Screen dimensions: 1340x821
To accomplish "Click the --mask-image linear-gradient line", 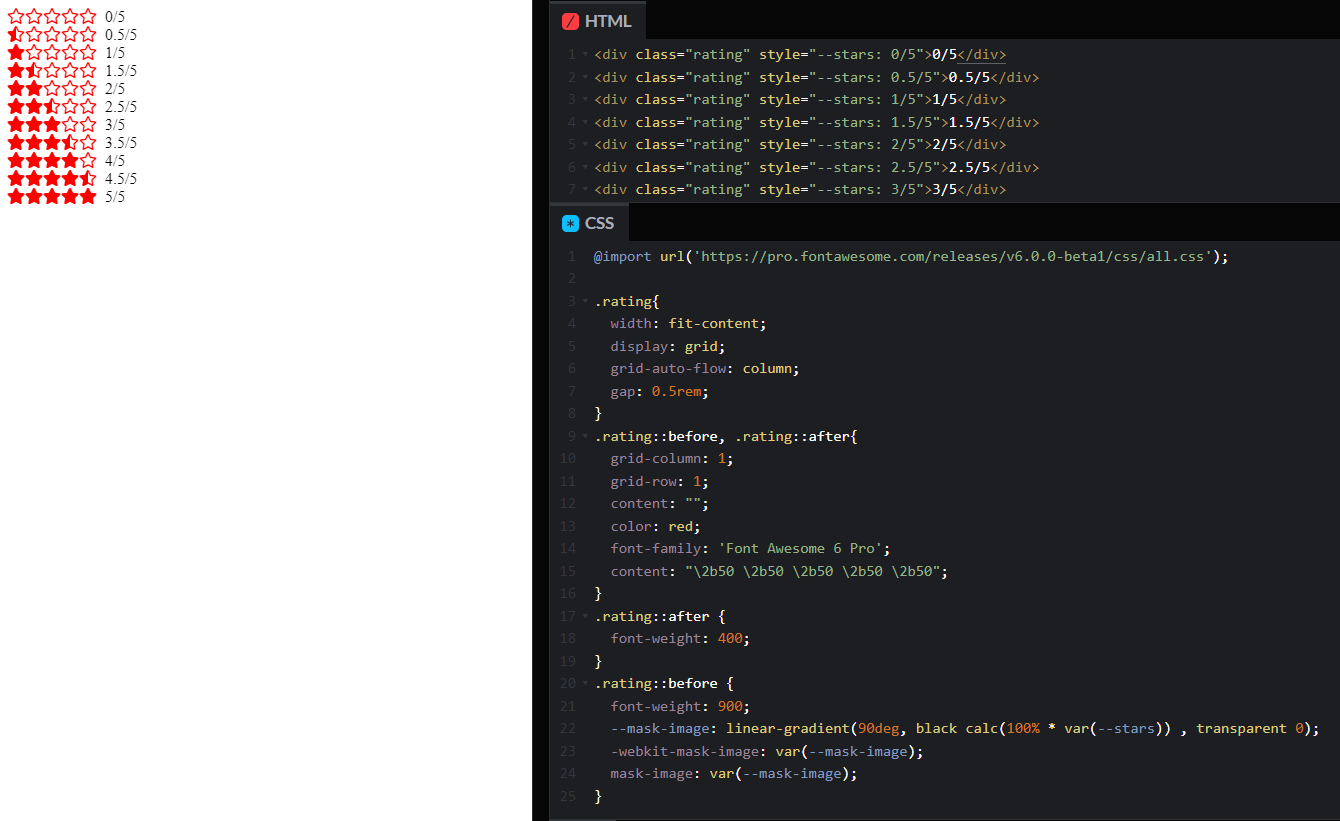I will (965, 729).
